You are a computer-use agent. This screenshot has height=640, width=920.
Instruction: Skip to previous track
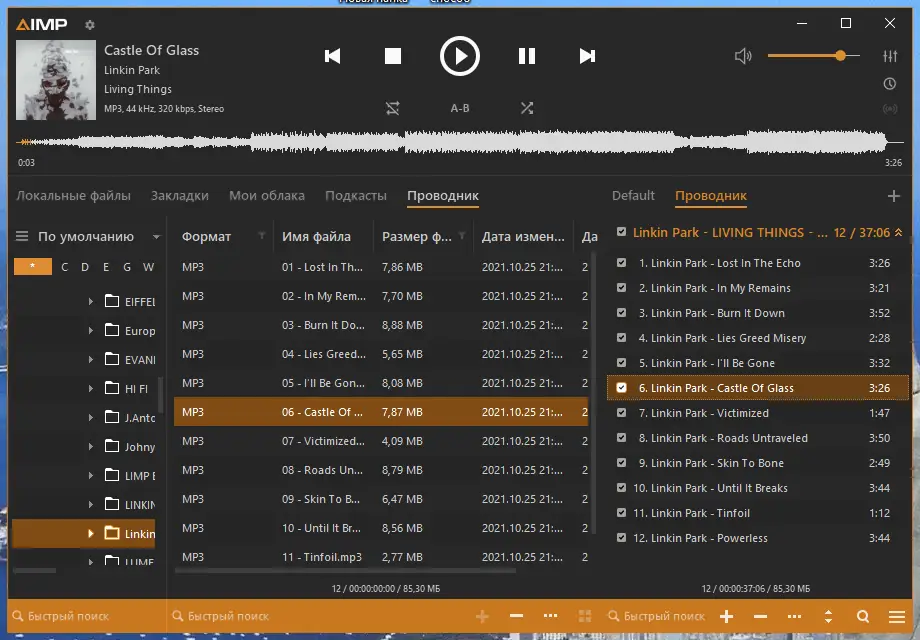[x=333, y=56]
